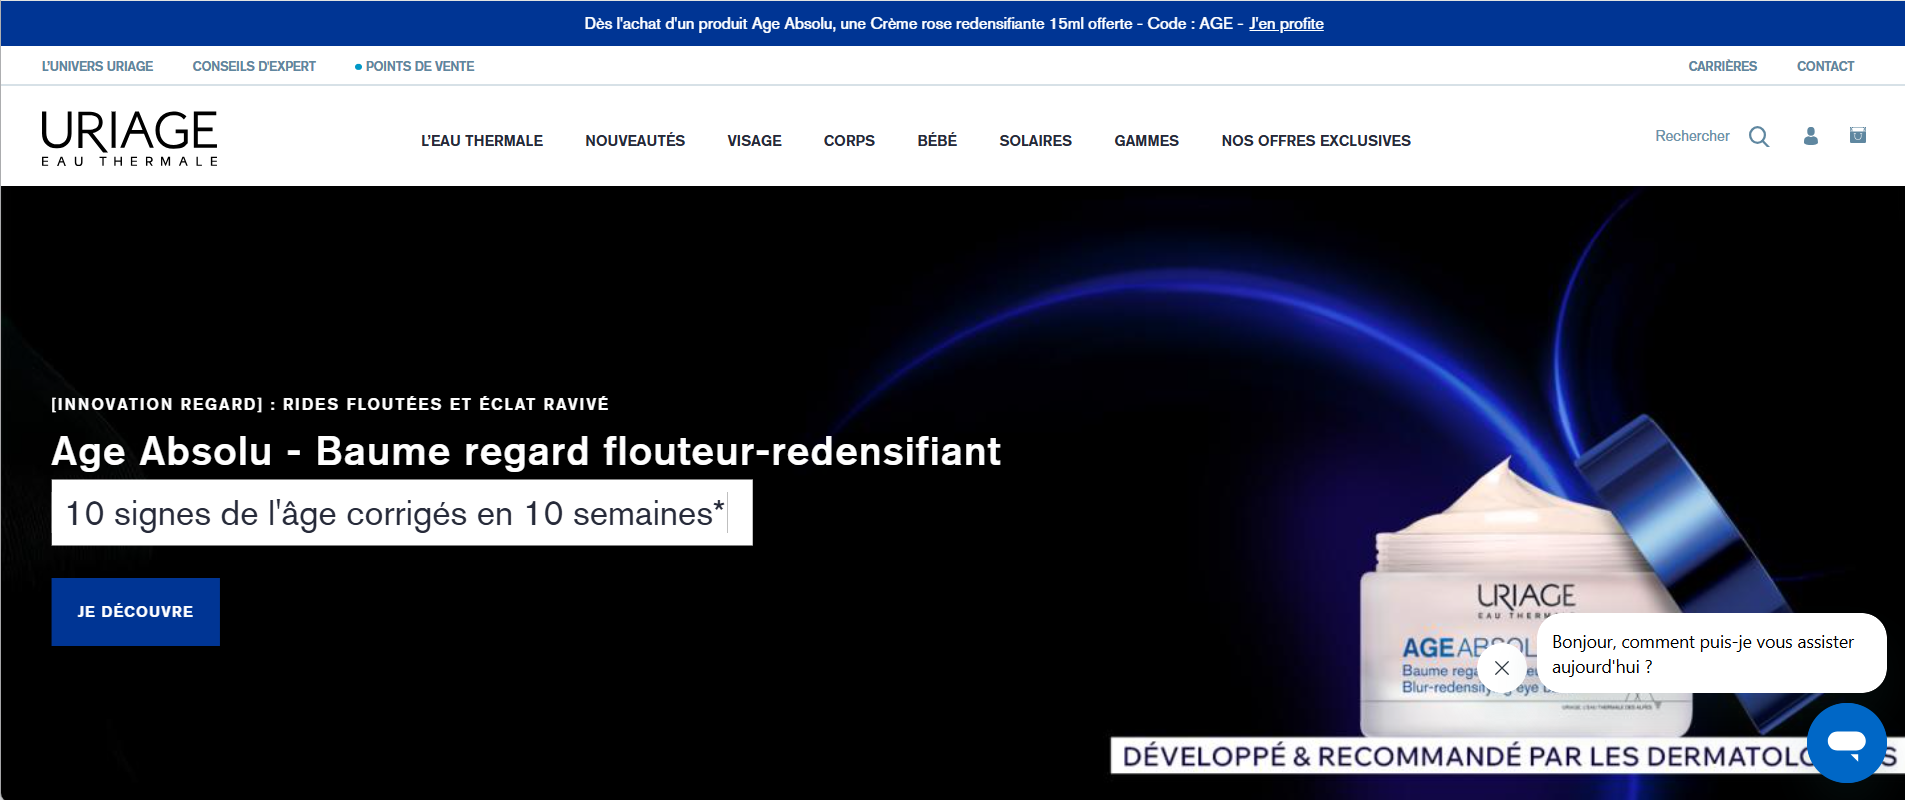Click the search magnifier icon

point(1759,137)
